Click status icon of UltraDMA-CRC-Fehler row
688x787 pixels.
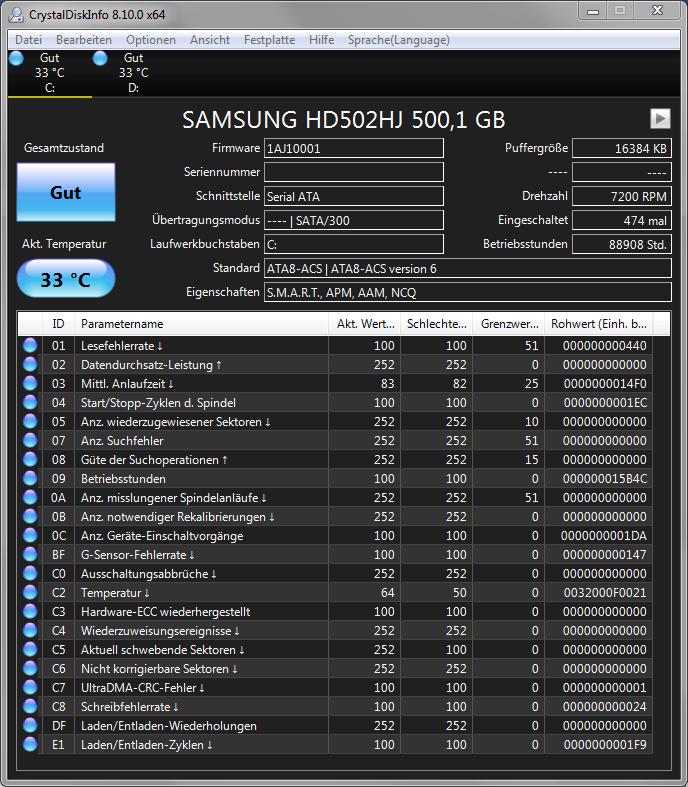[x=30, y=688]
